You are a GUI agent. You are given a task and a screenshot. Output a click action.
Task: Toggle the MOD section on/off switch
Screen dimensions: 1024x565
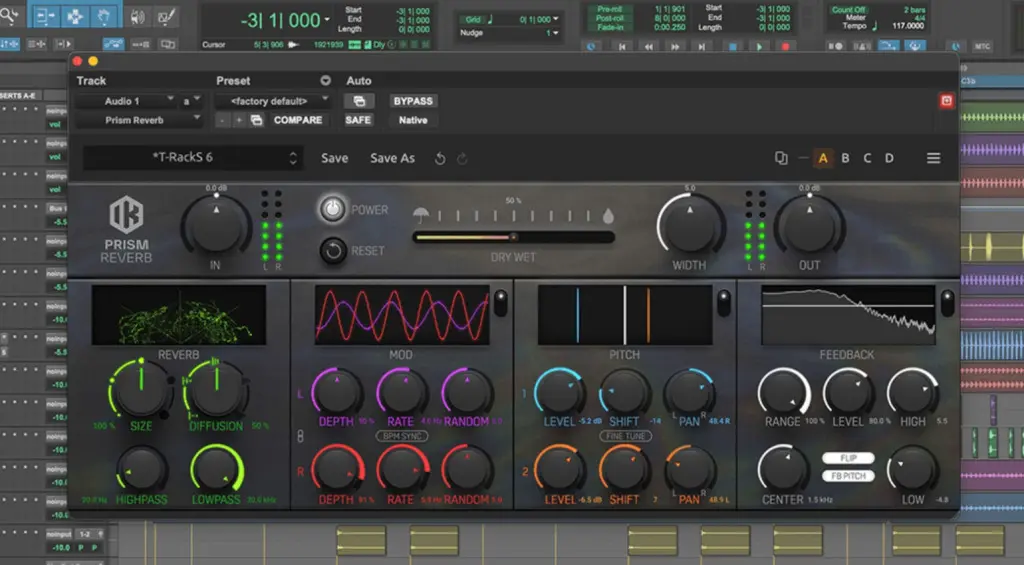(500, 301)
